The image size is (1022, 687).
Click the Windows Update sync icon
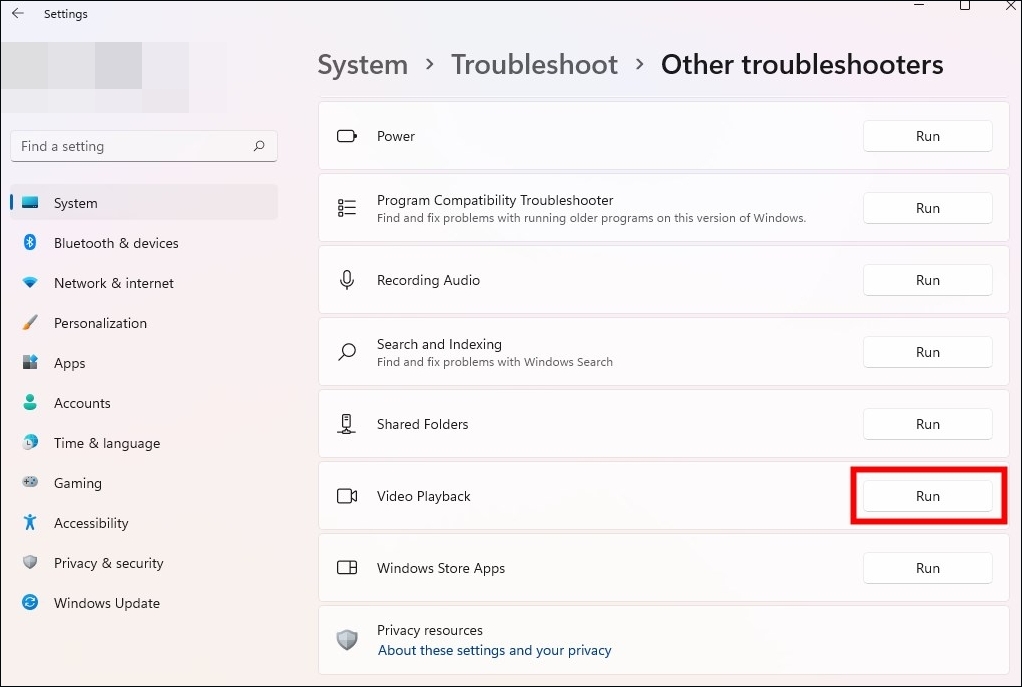pos(30,603)
